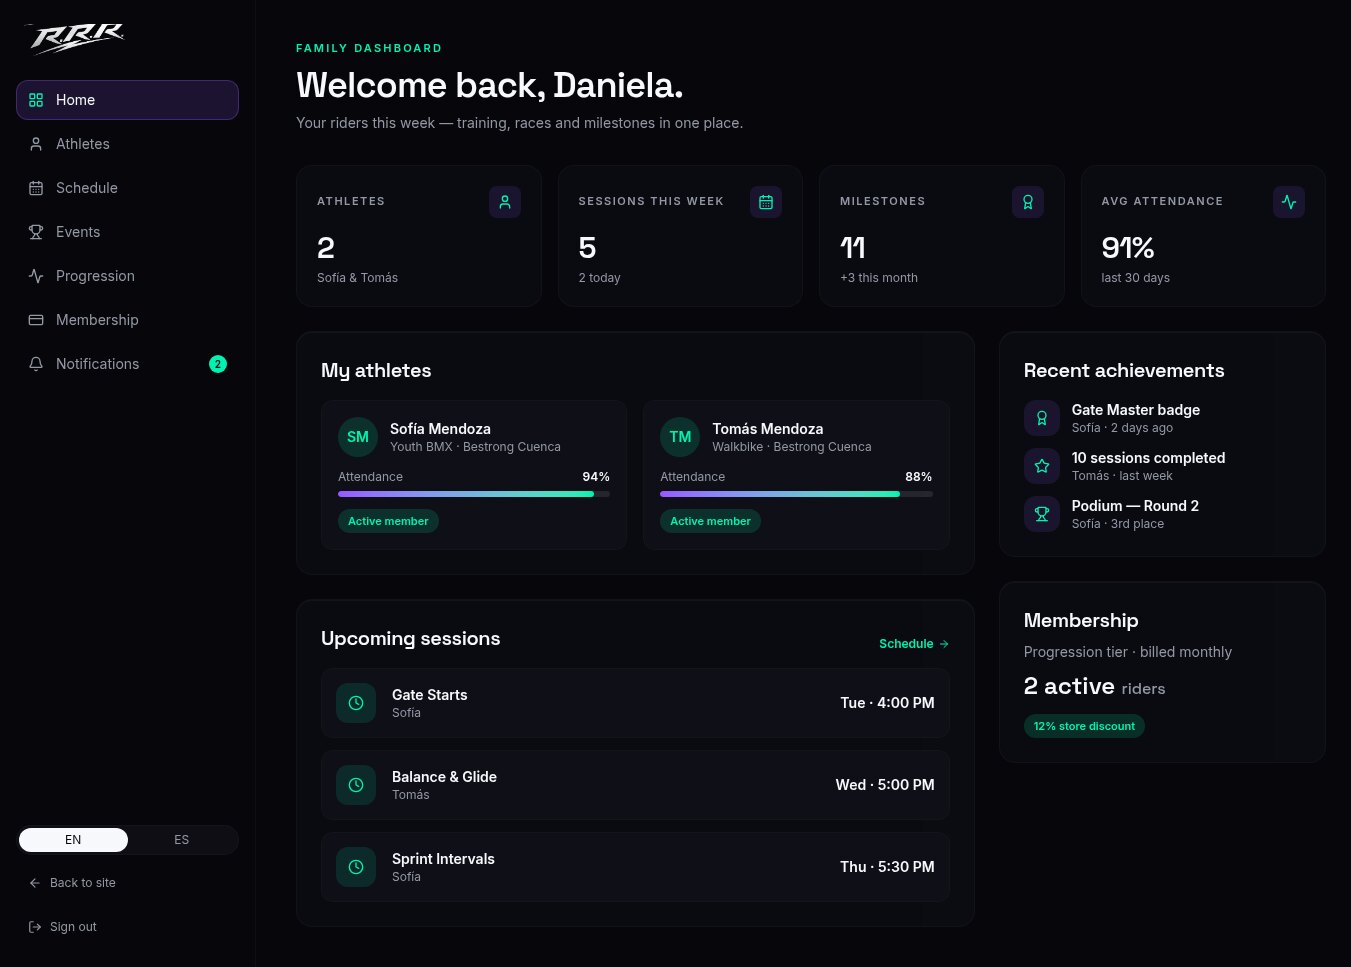Open the Progression page
The image size is (1351, 967).
point(127,276)
